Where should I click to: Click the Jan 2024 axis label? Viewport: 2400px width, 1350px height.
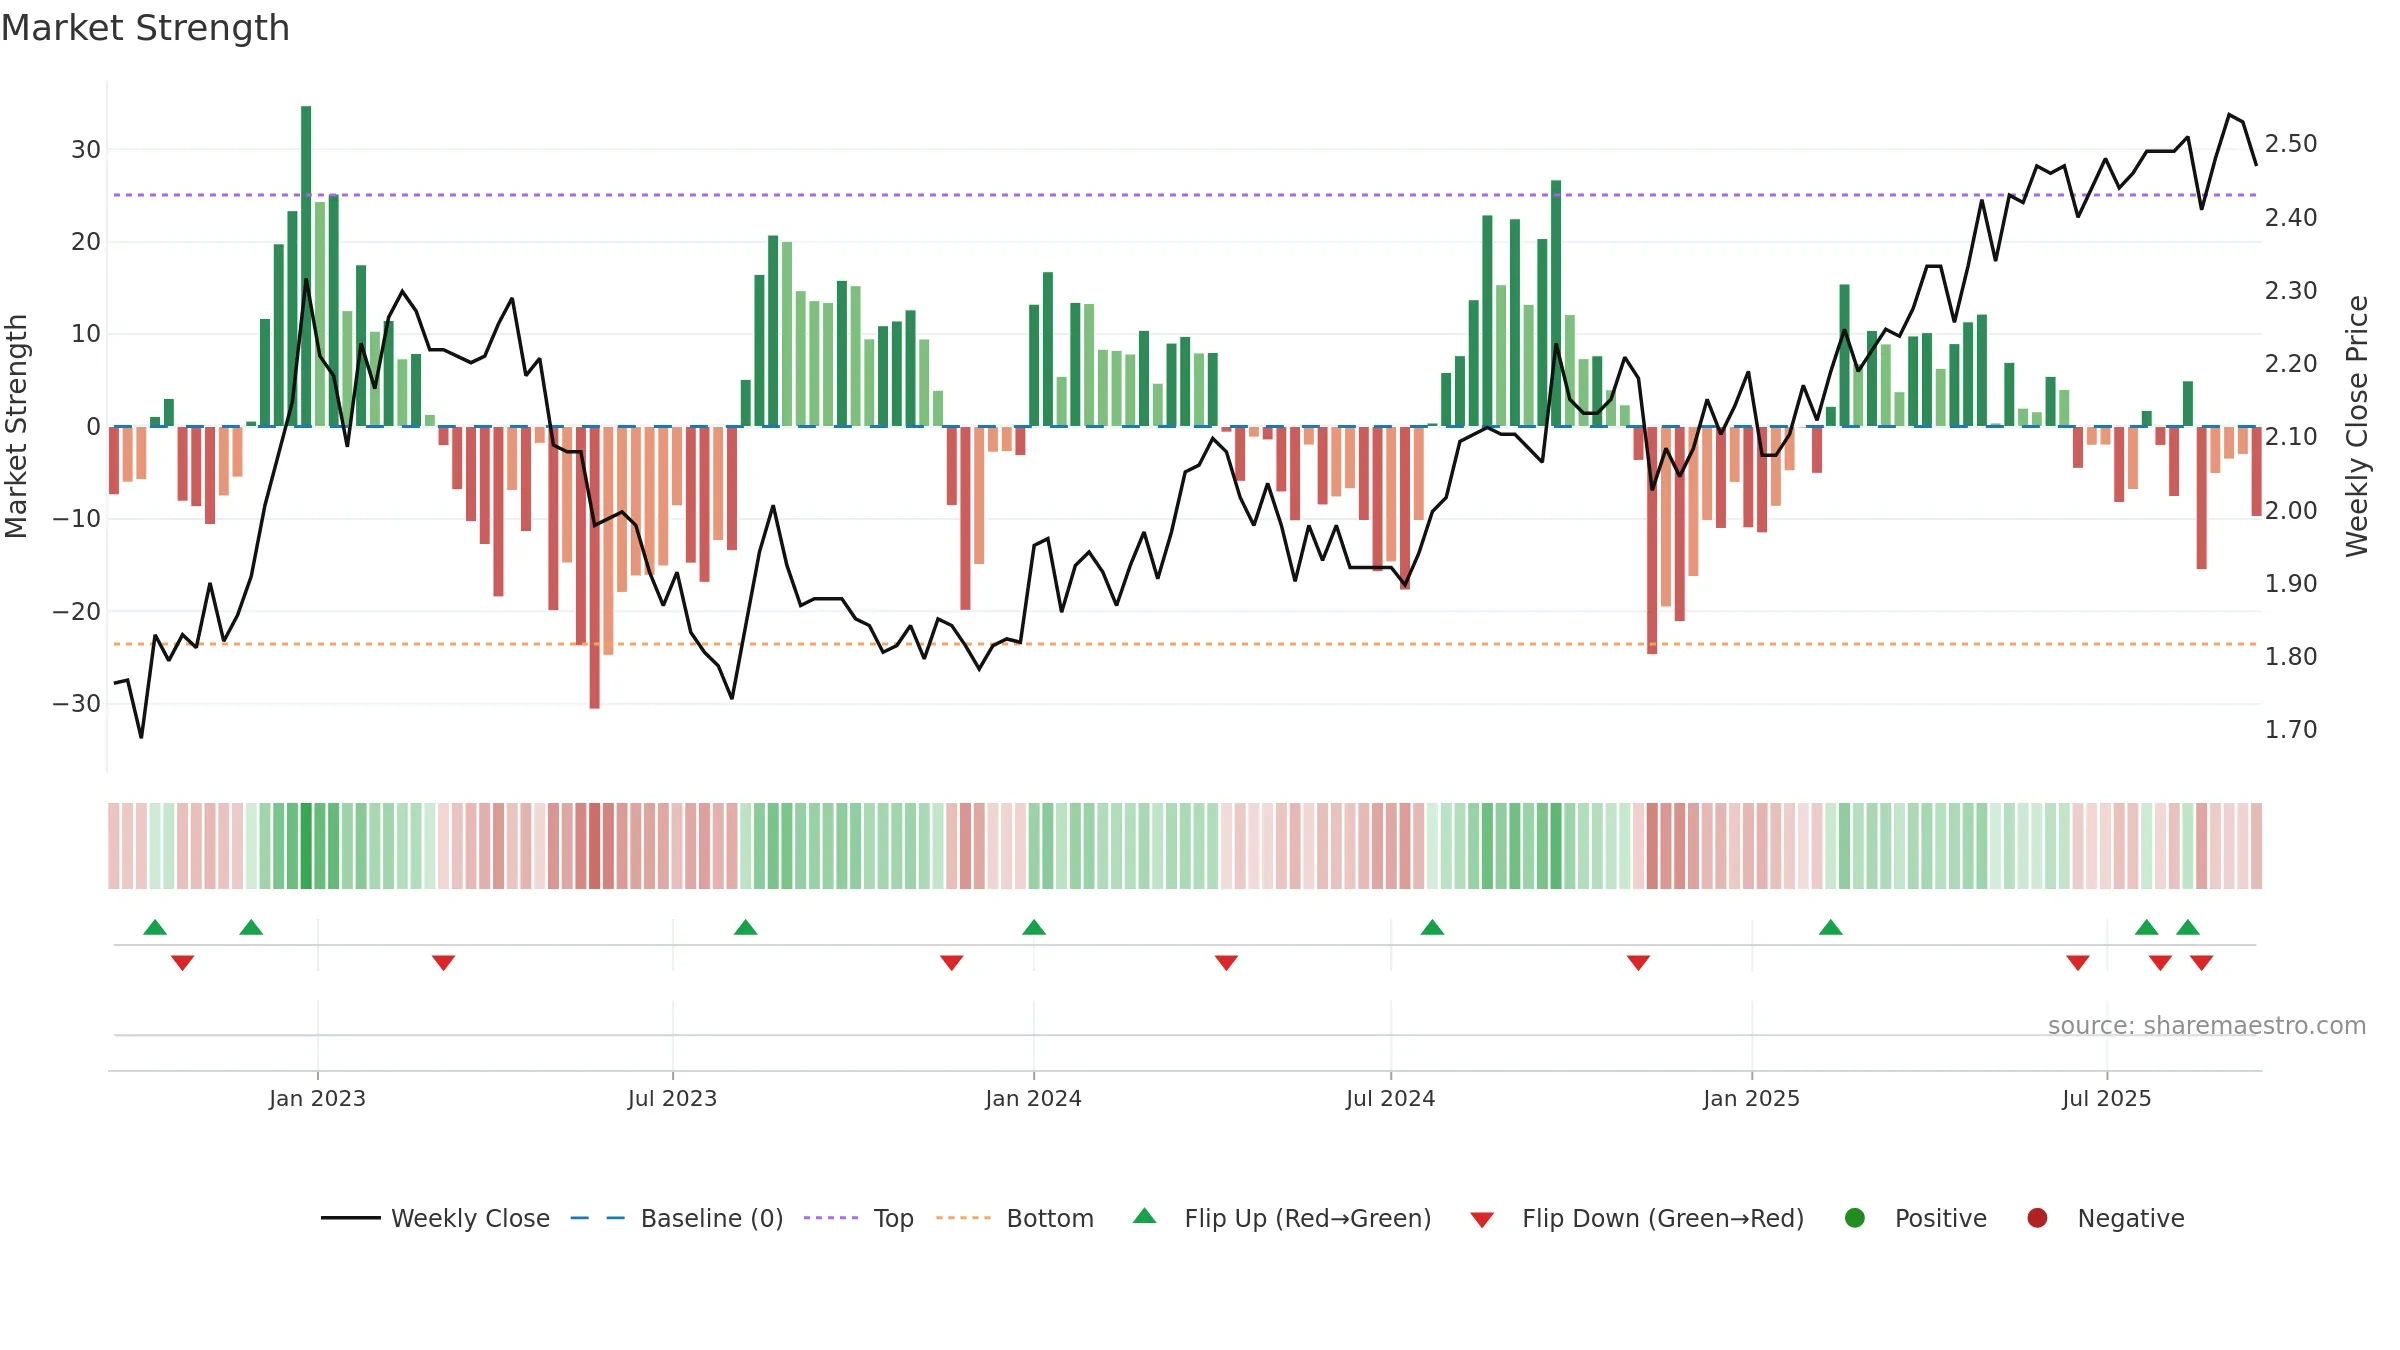pos(1033,1098)
